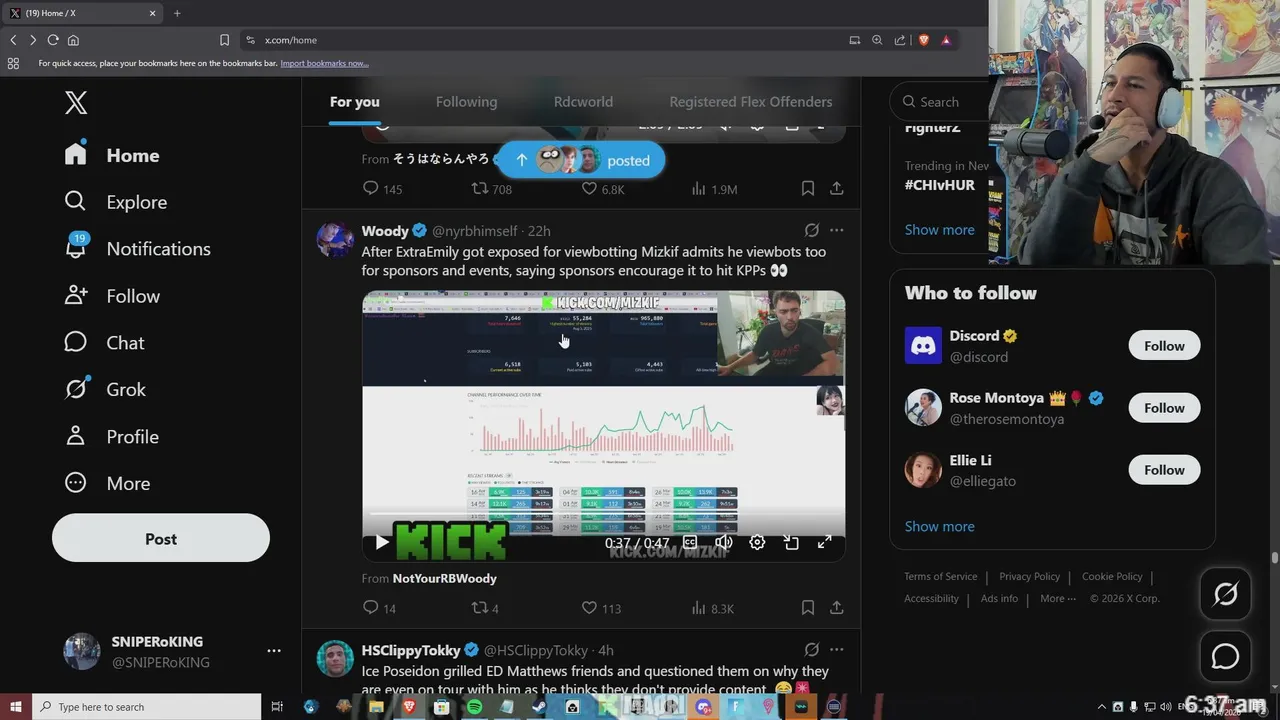This screenshot has width=1280, height=720.
Task: Reply to Woody's Mizkif post
Action: click(x=371, y=607)
